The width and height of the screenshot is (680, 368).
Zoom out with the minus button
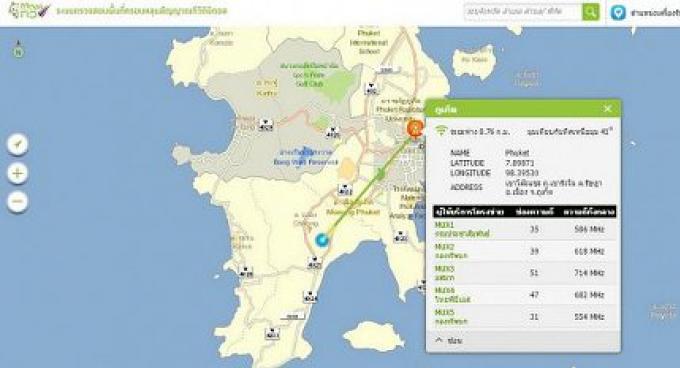17,202
